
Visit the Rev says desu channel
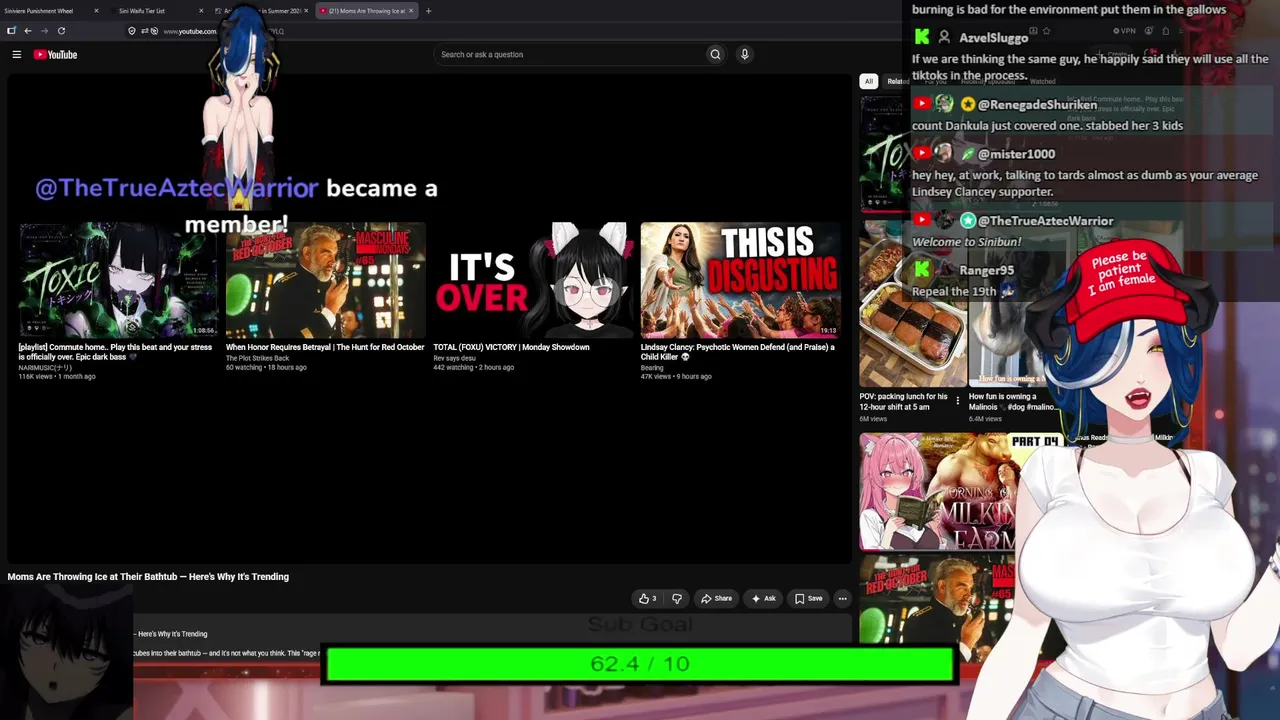pos(454,358)
